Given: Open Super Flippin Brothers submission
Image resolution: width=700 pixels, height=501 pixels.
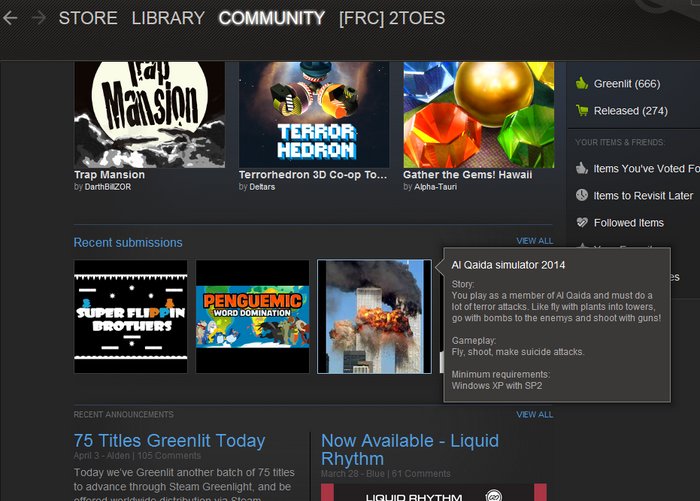Looking at the screenshot, I should coord(131,317).
